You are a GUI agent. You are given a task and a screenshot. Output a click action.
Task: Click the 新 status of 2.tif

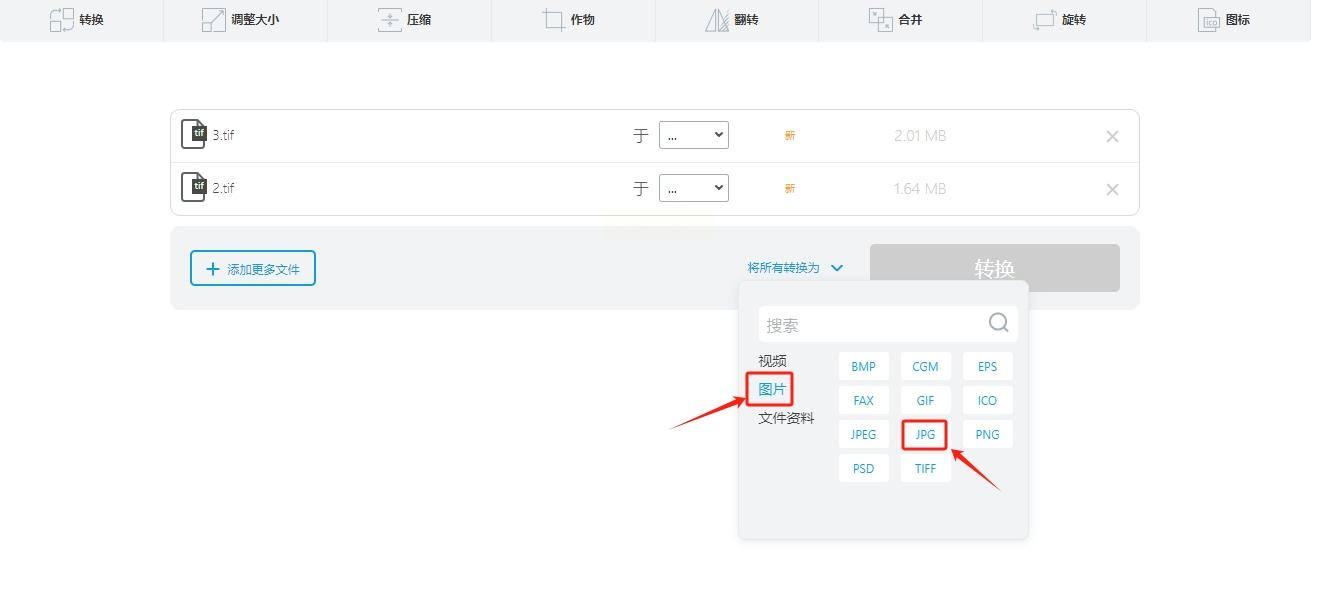tap(790, 189)
